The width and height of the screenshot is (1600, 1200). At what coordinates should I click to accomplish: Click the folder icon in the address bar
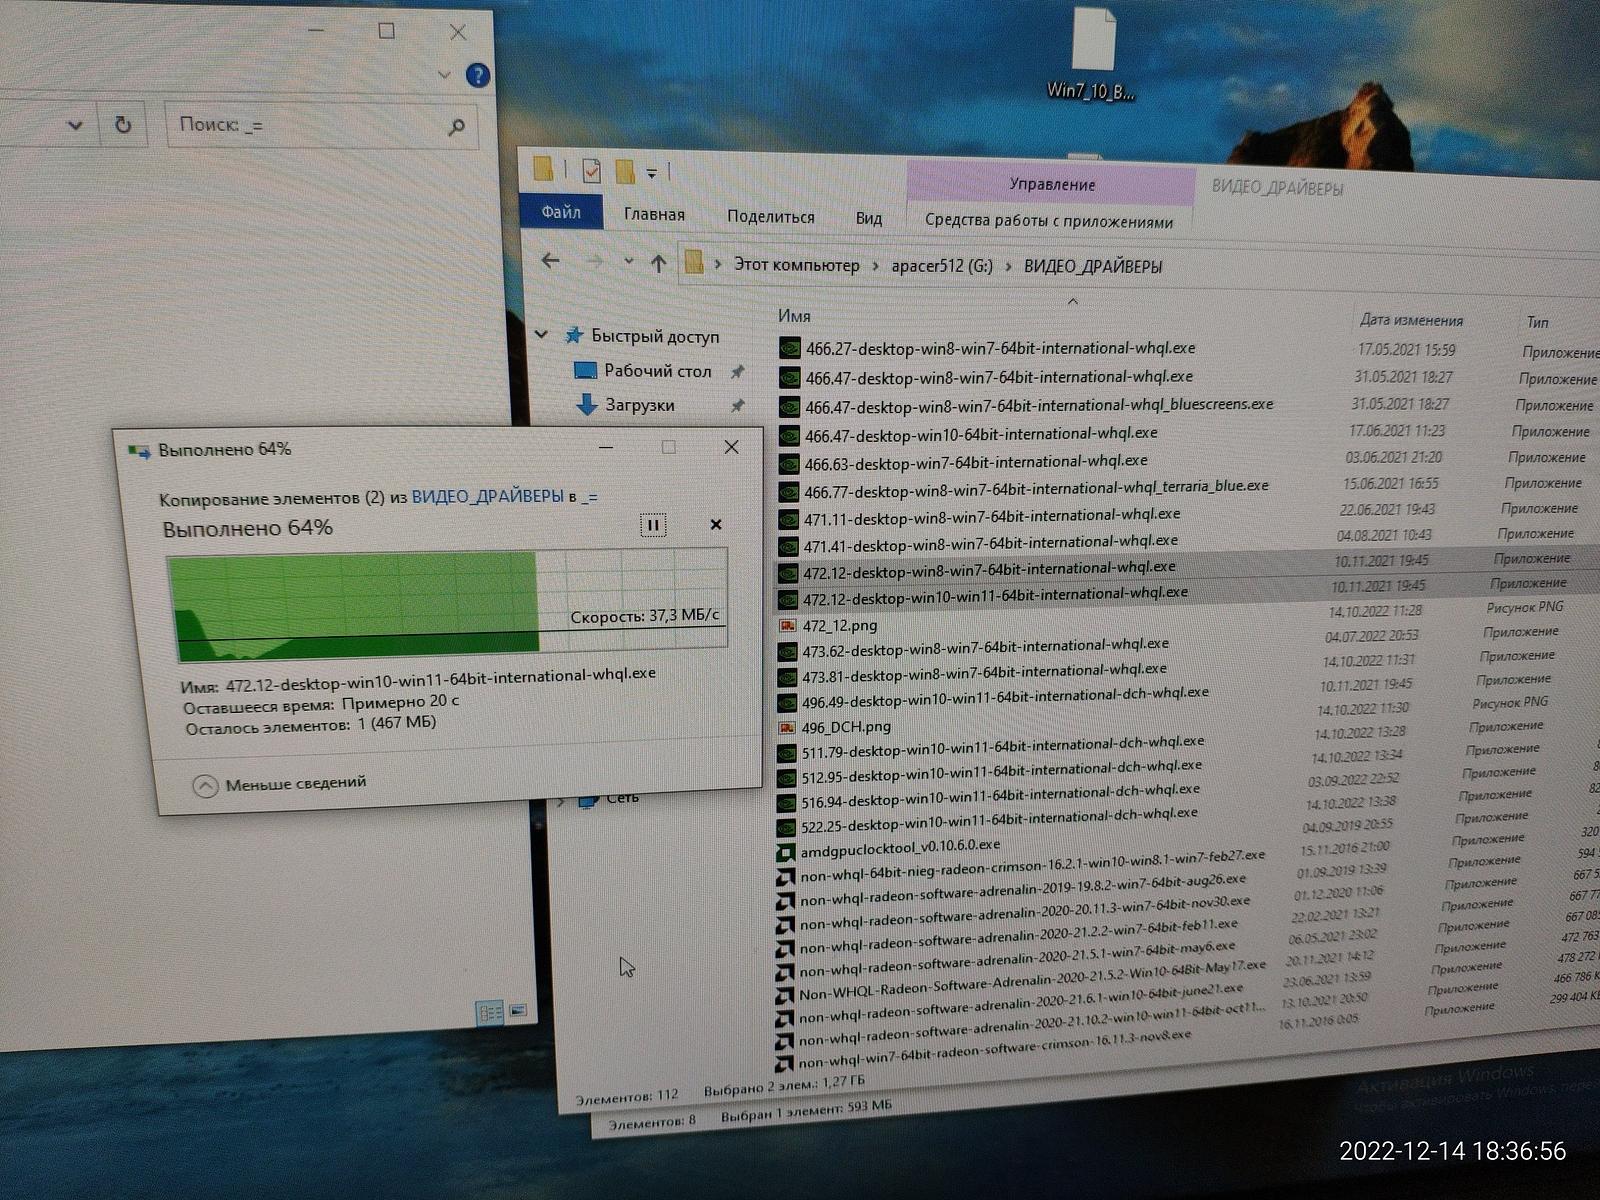pyautogui.click(x=694, y=263)
